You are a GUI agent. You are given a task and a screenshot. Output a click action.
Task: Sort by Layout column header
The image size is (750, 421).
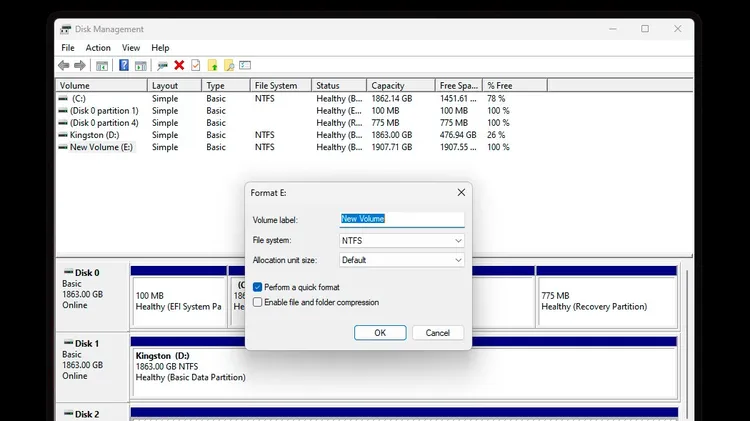pos(175,86)
